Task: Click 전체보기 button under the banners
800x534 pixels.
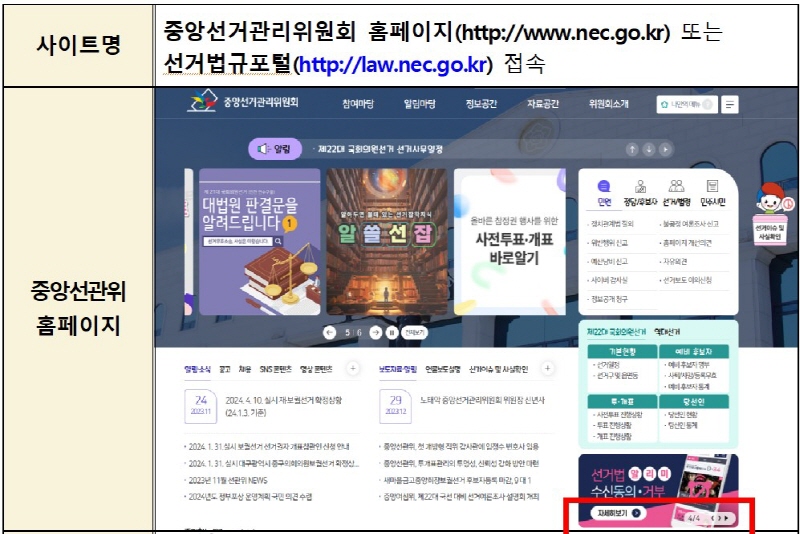Action: point(414,333)
